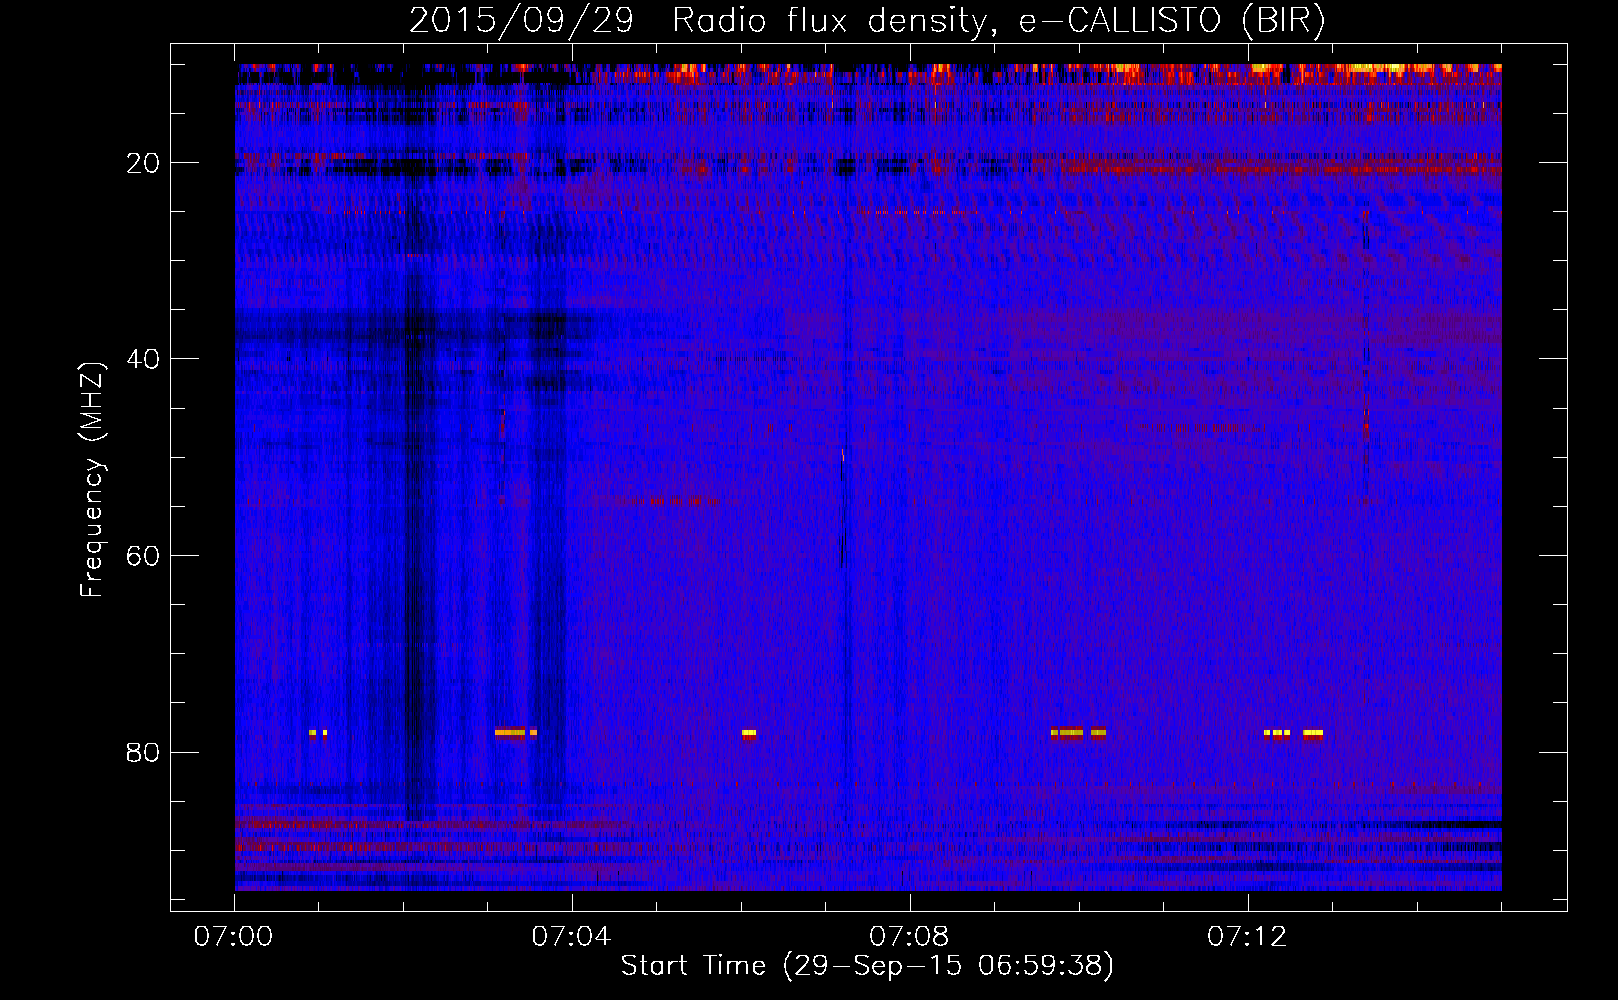Click the long yellow streak near 07:03 at 78 MHz
The height and width of the screenshot is (1000, 1618).
510,733
